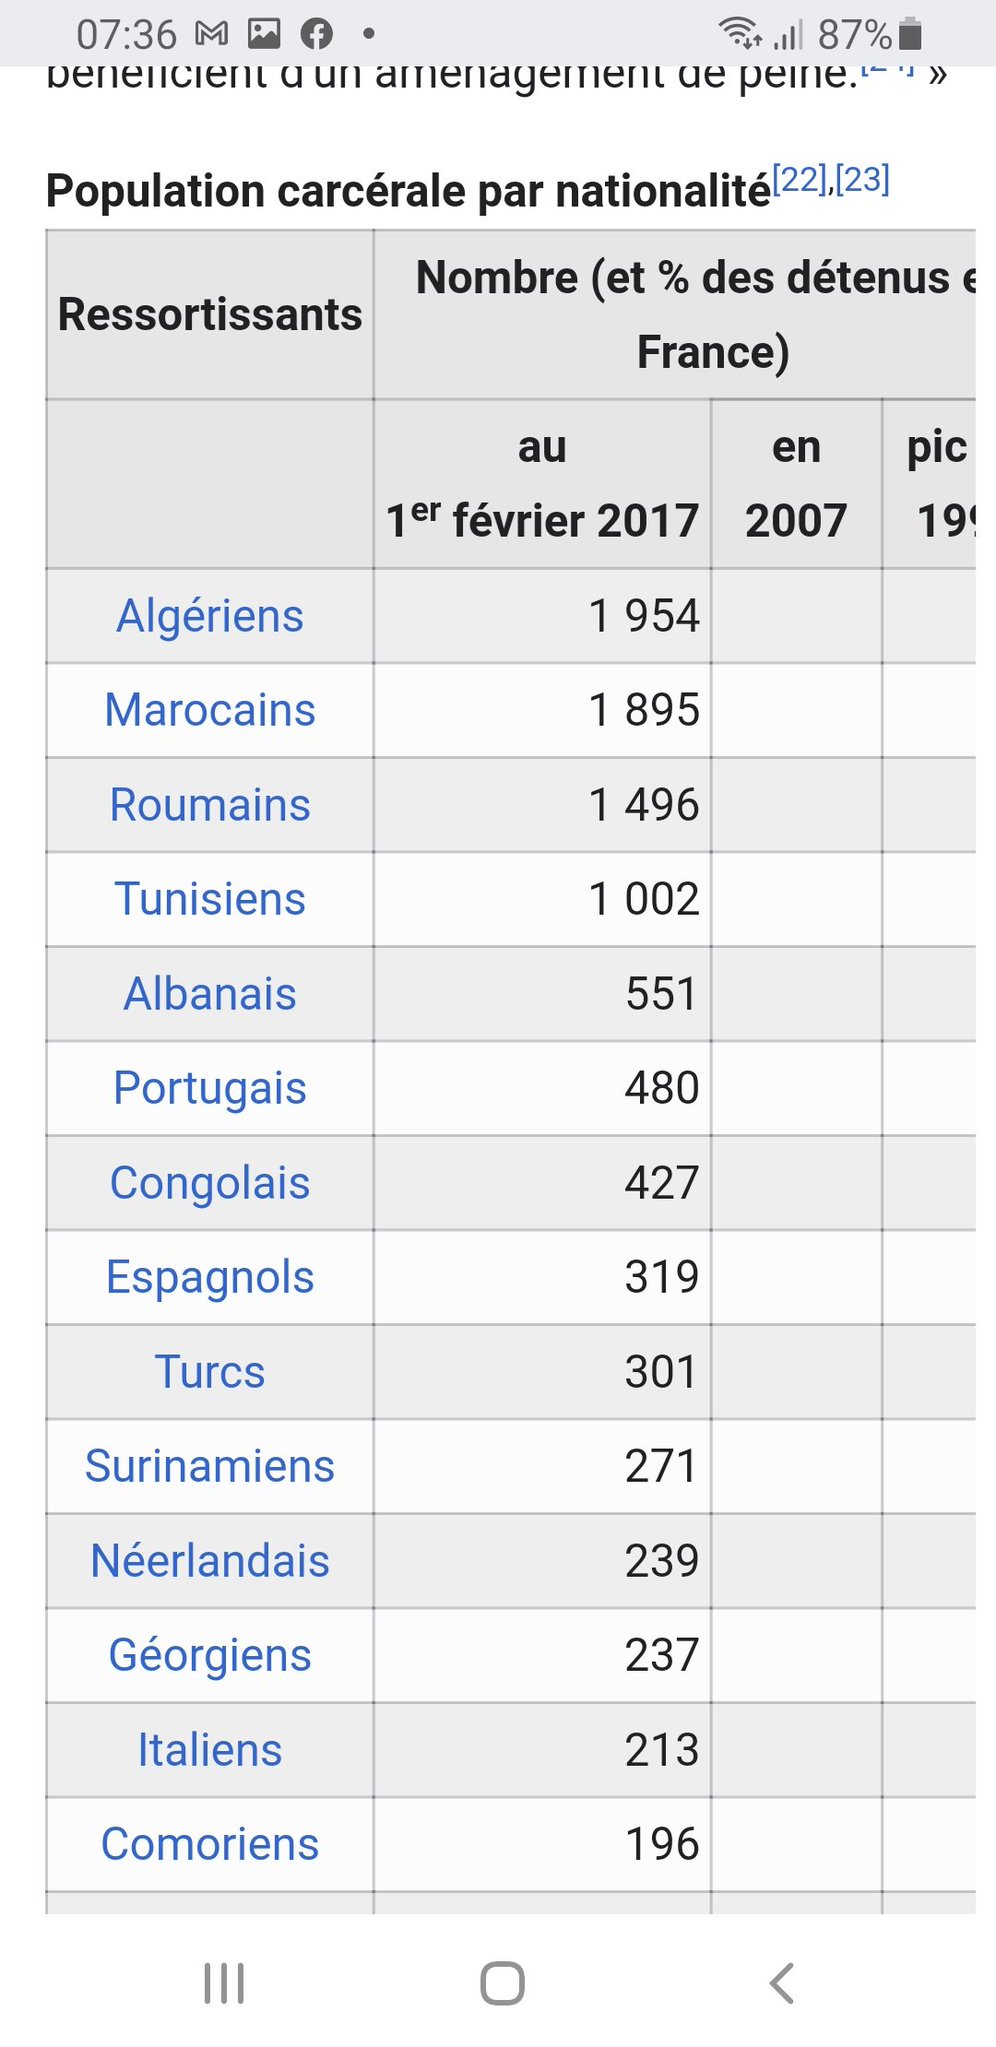Tap the Wi-Fi status icon
The height and width of the screenshot is (2047, 996).
(x=739, y=34)
